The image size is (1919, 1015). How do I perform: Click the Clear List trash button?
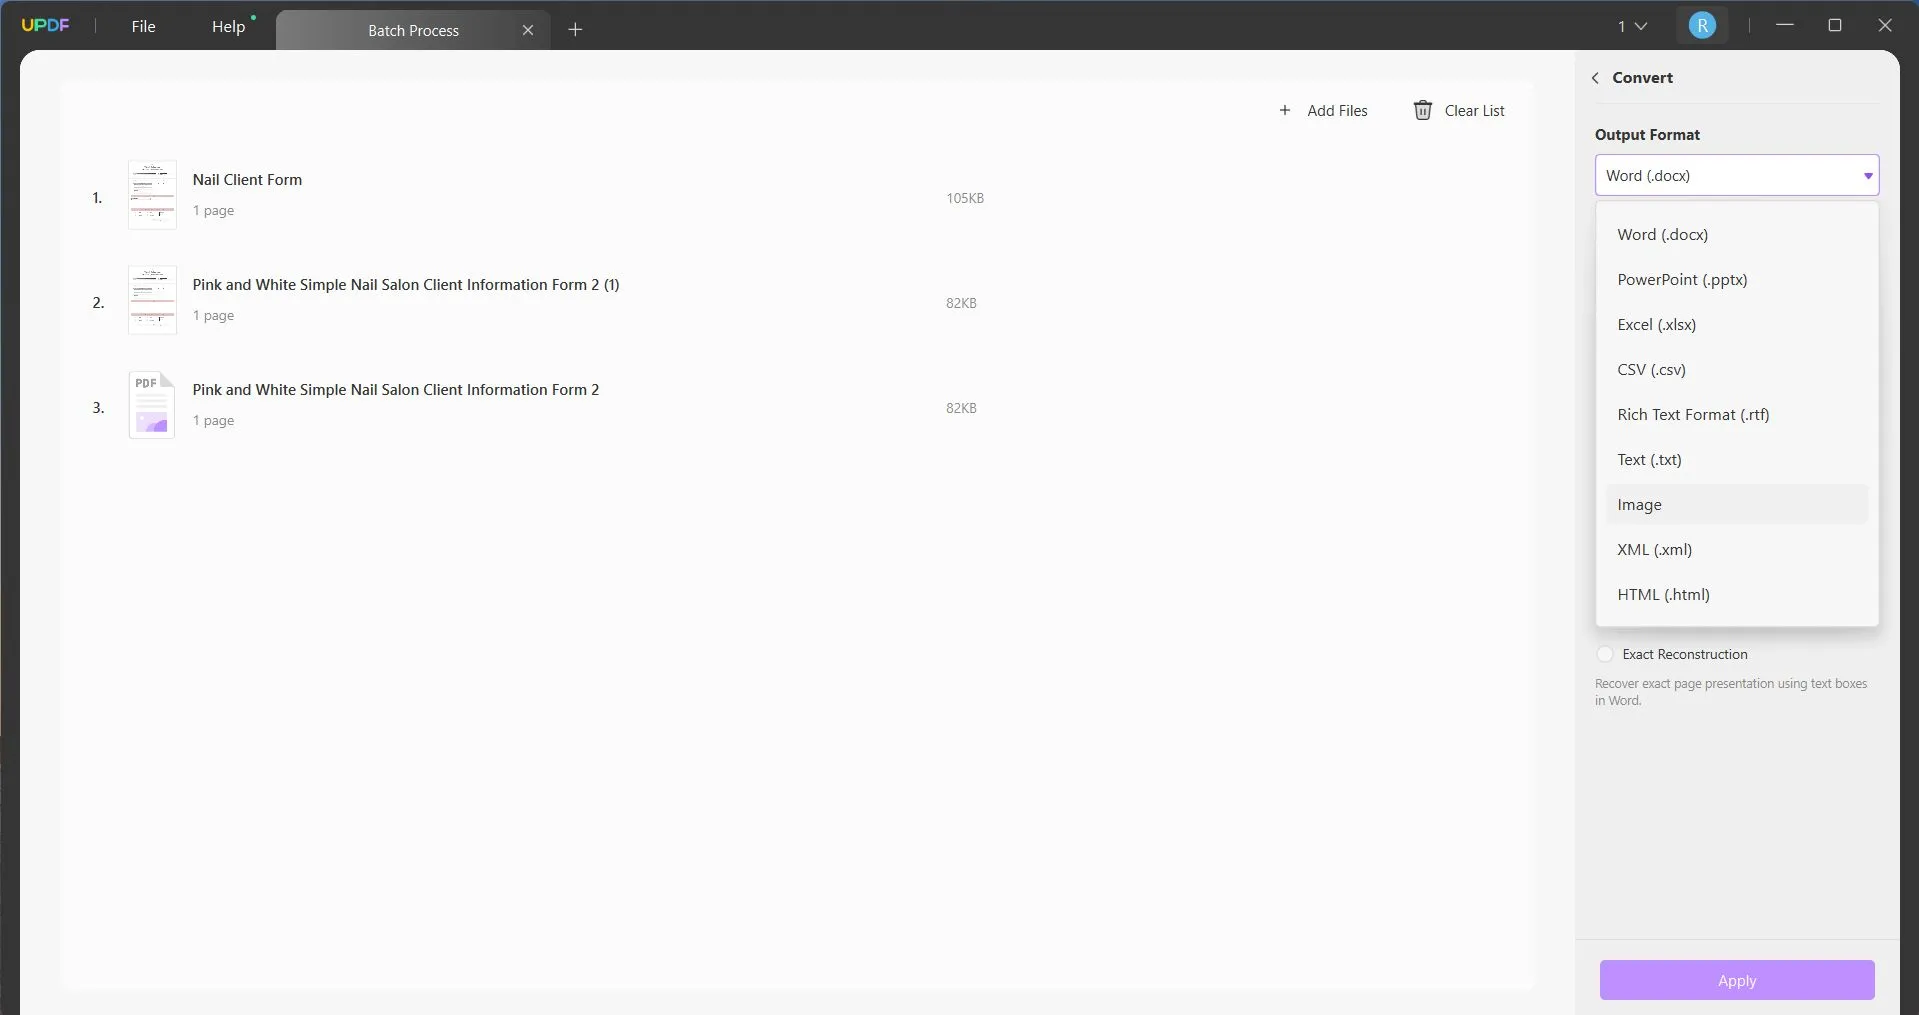(1459, 111)
